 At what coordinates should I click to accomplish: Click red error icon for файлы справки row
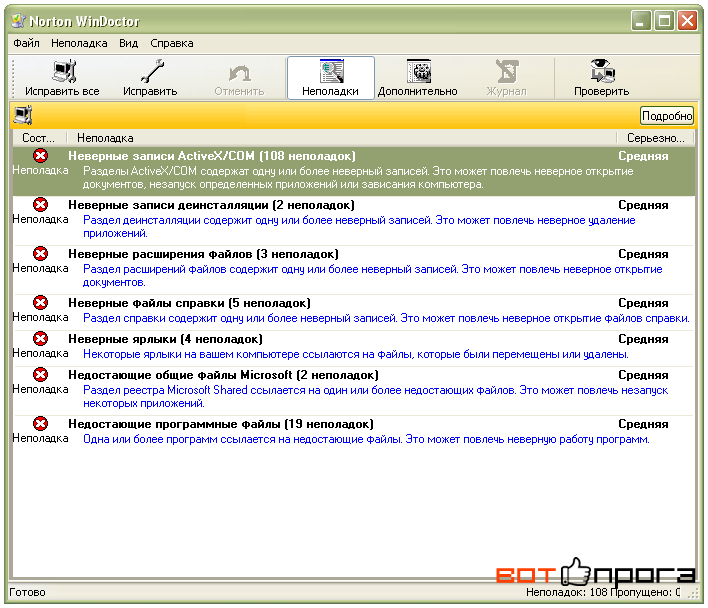coord(41,302)
